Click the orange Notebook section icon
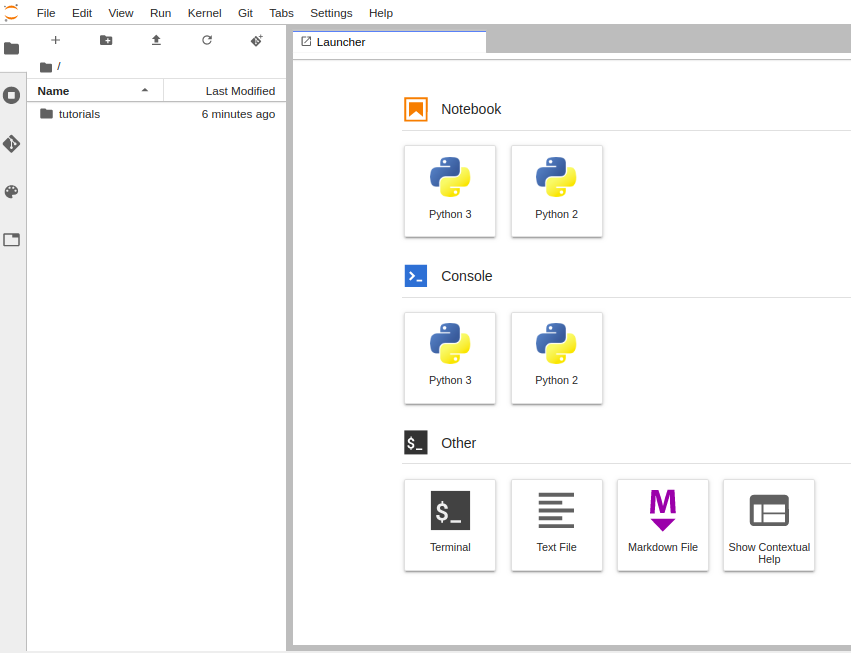851x653 pixels. tap(416, 109)
